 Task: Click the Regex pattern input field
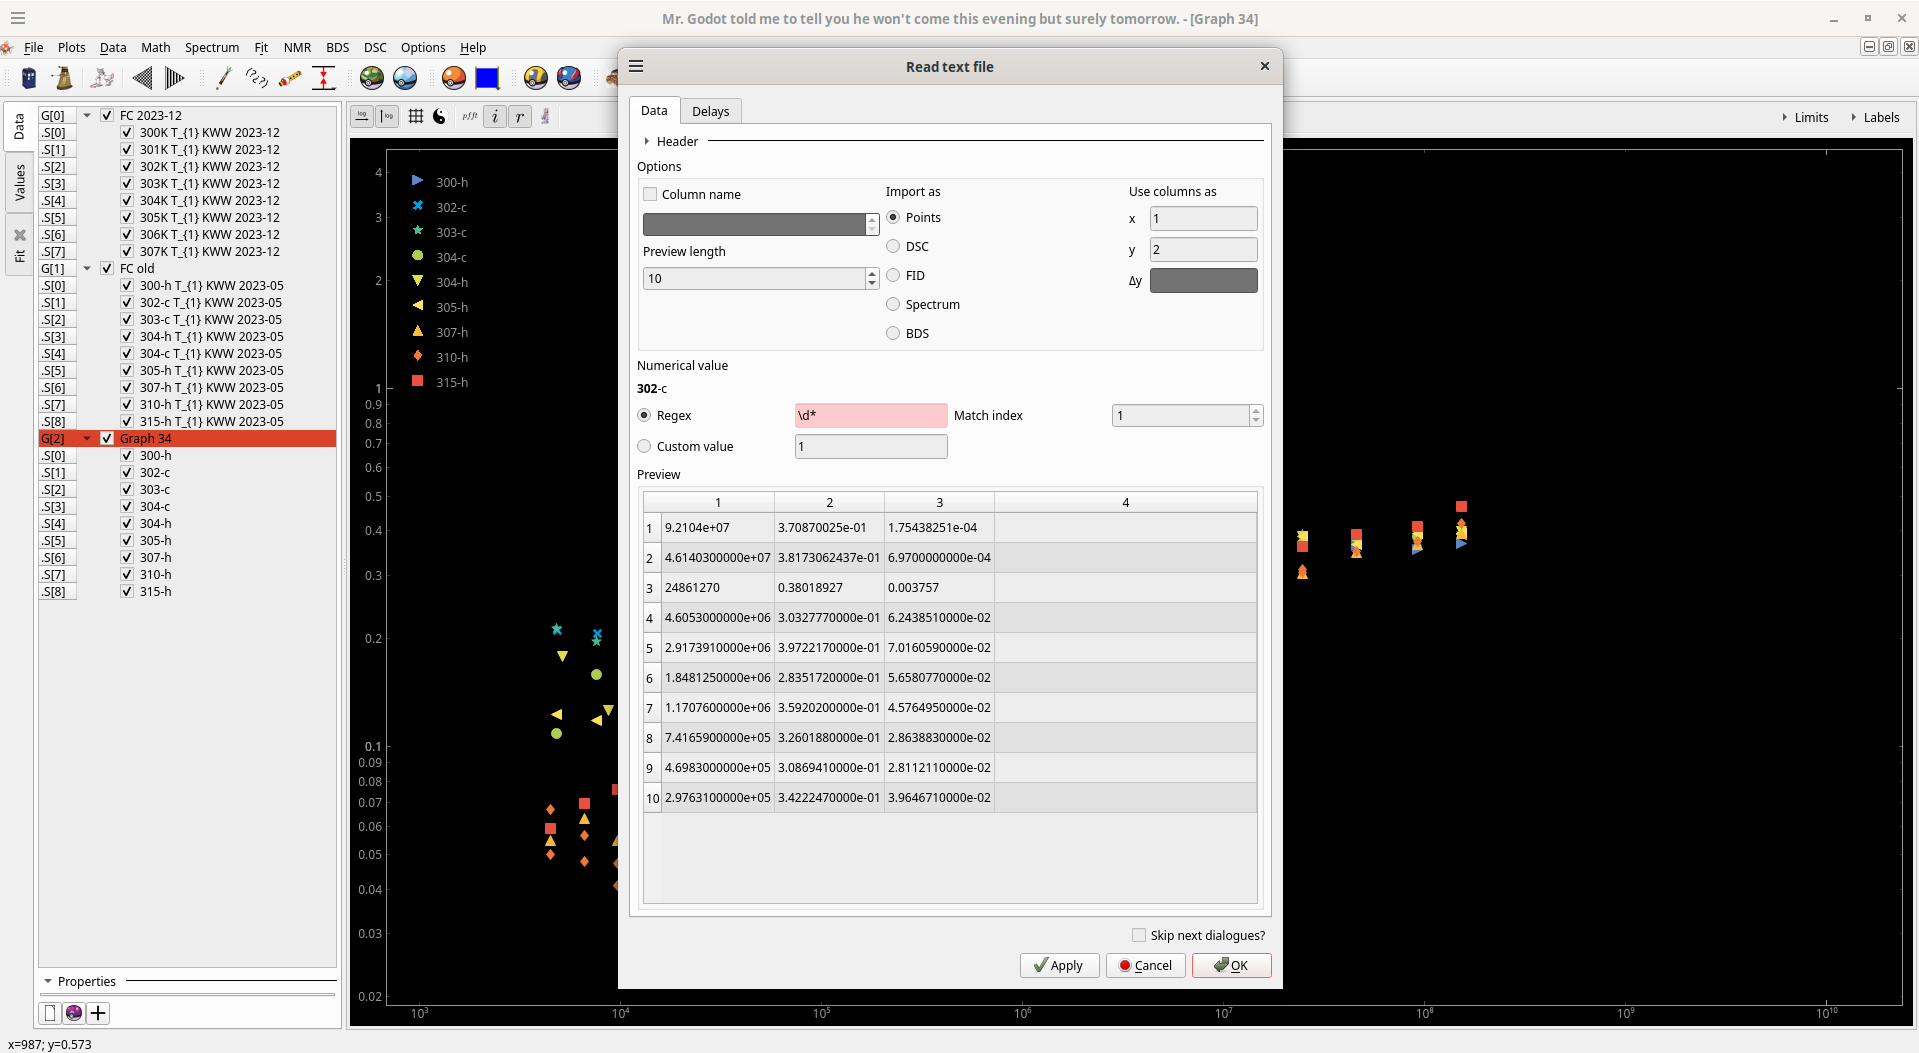coord(870,415)
